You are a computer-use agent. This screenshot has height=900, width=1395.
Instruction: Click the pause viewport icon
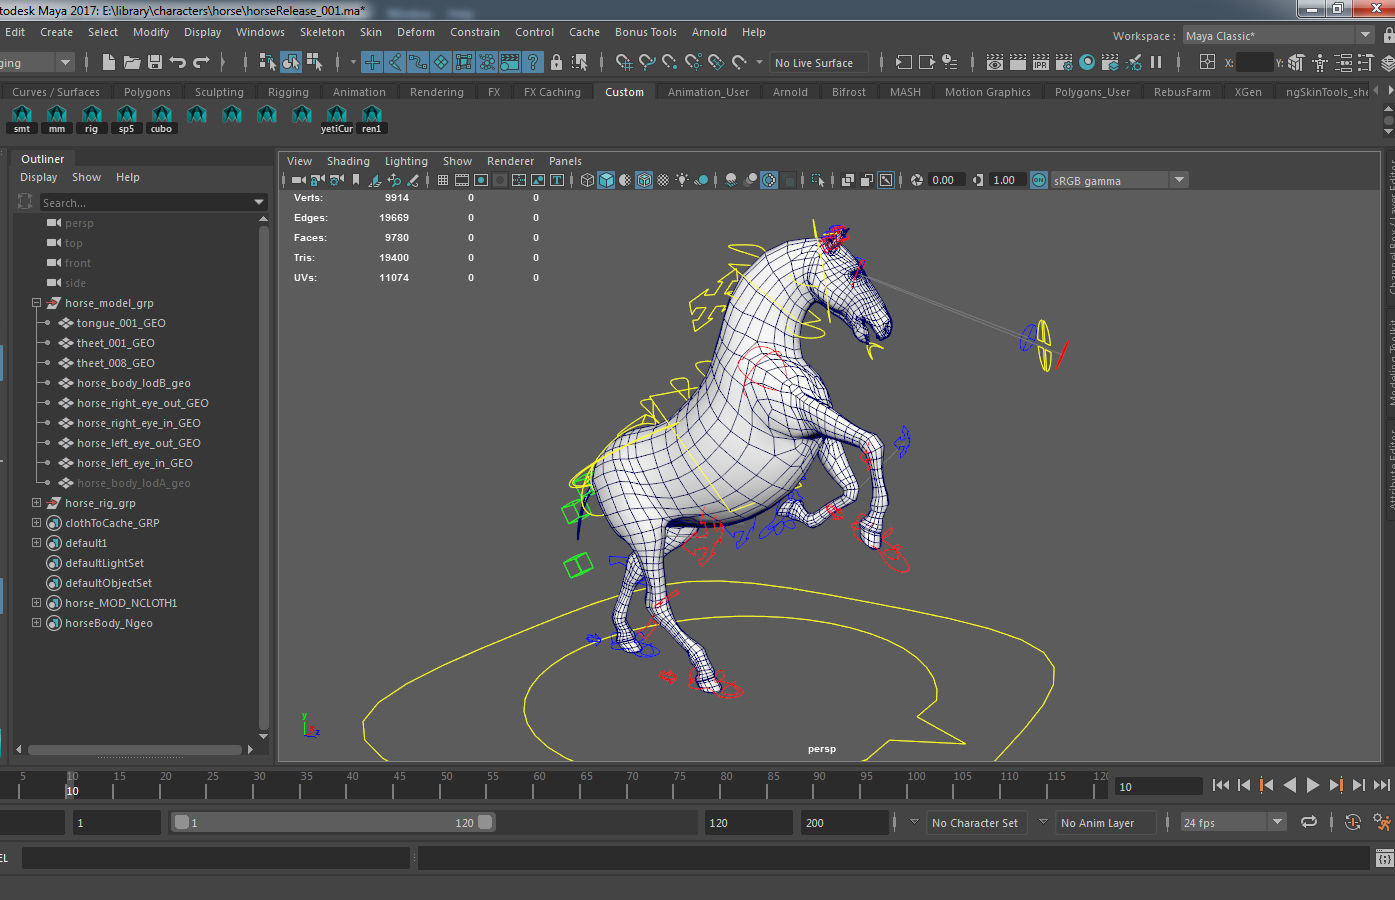1156,62
